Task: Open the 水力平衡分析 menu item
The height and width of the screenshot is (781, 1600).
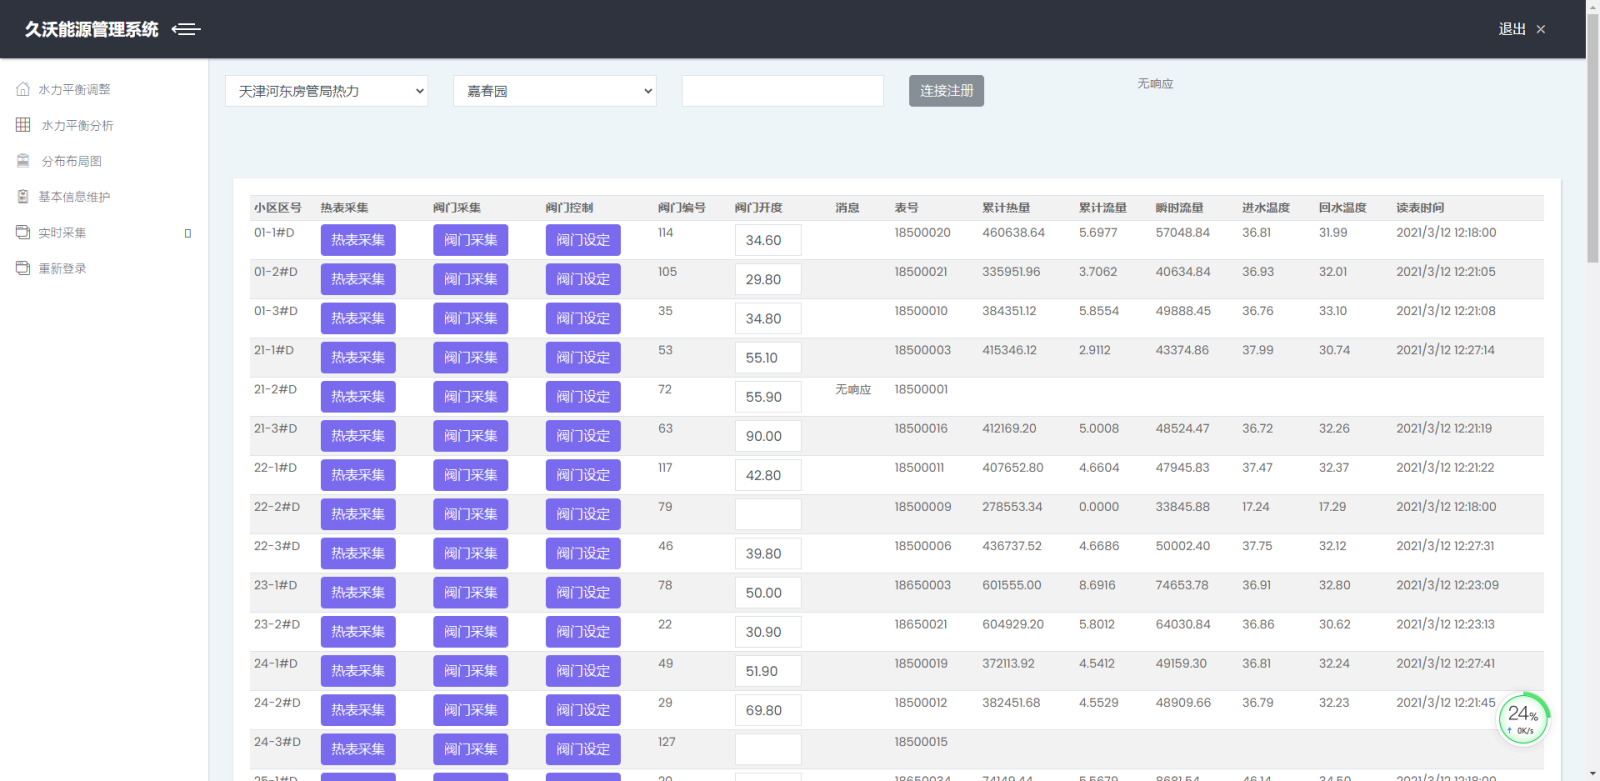Action: pyautogui.click(x=77, y=125)
